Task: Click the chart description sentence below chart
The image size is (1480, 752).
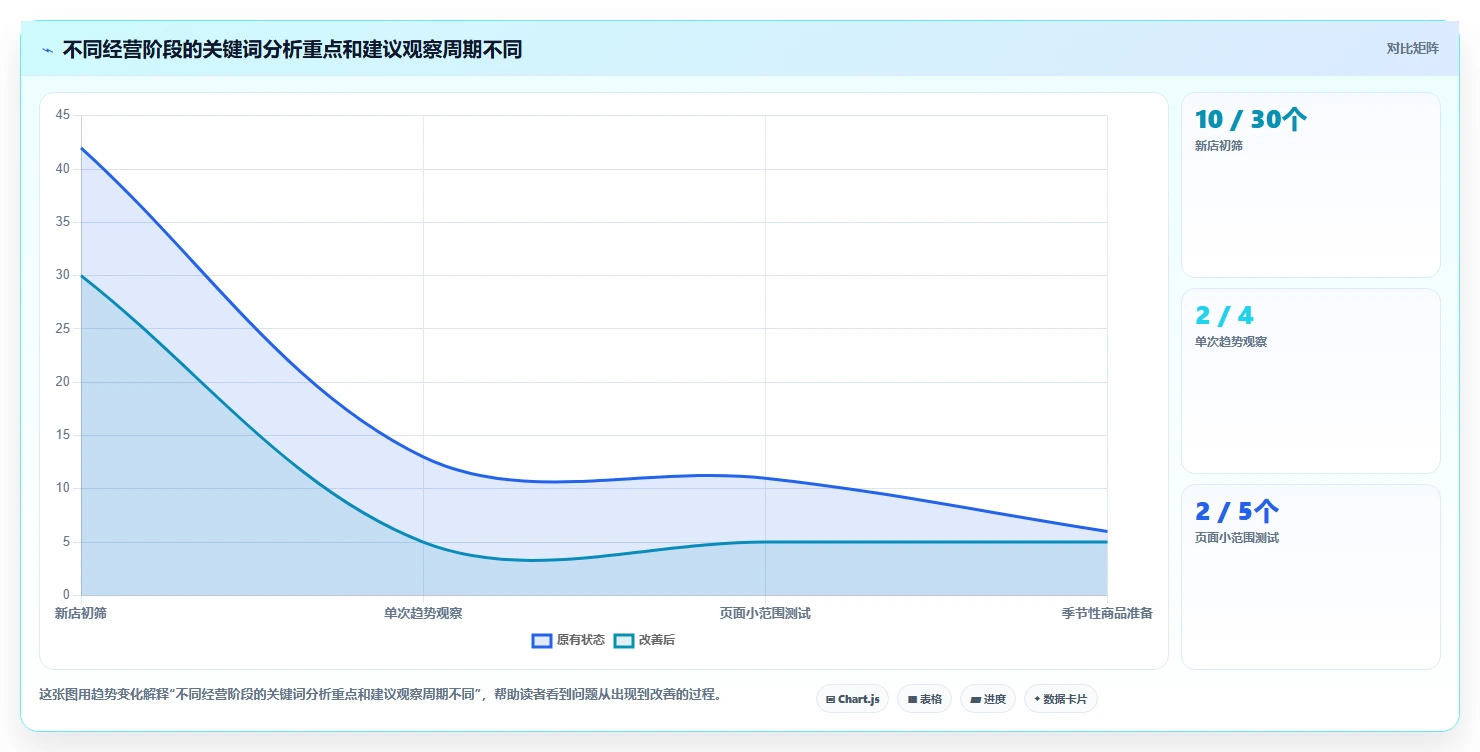Action: pos(380,694)
